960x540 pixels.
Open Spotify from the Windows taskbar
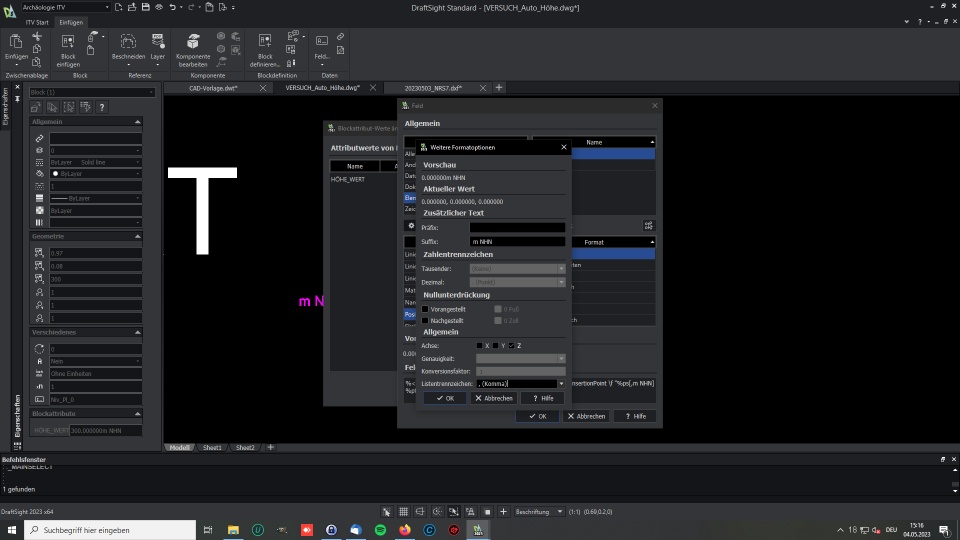coord(381,530)
